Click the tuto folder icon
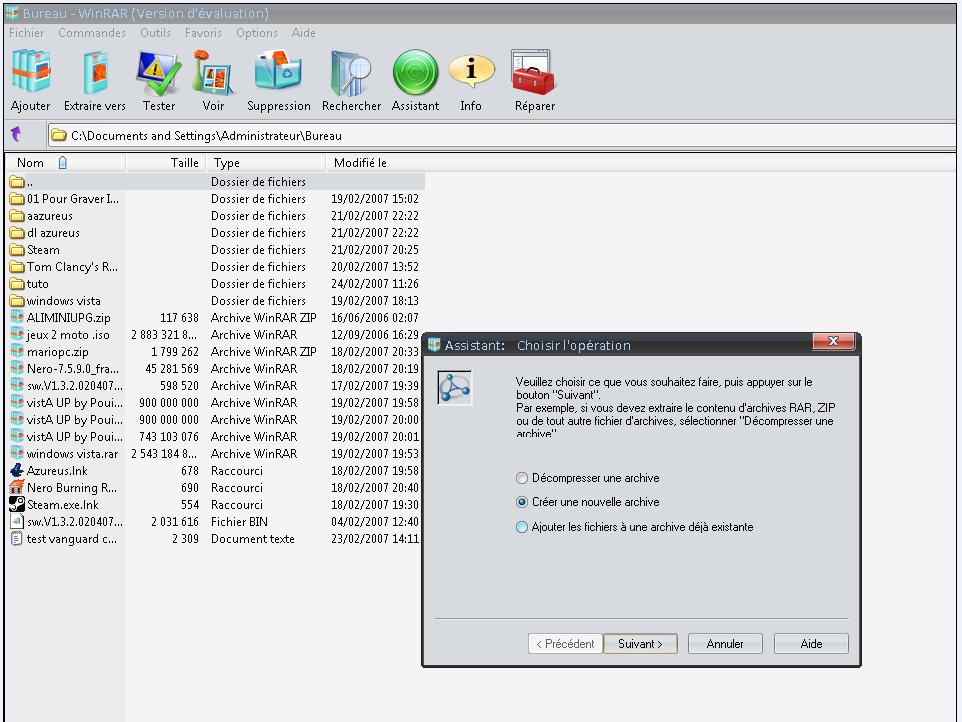962x722 pixels. click(17, 284)
